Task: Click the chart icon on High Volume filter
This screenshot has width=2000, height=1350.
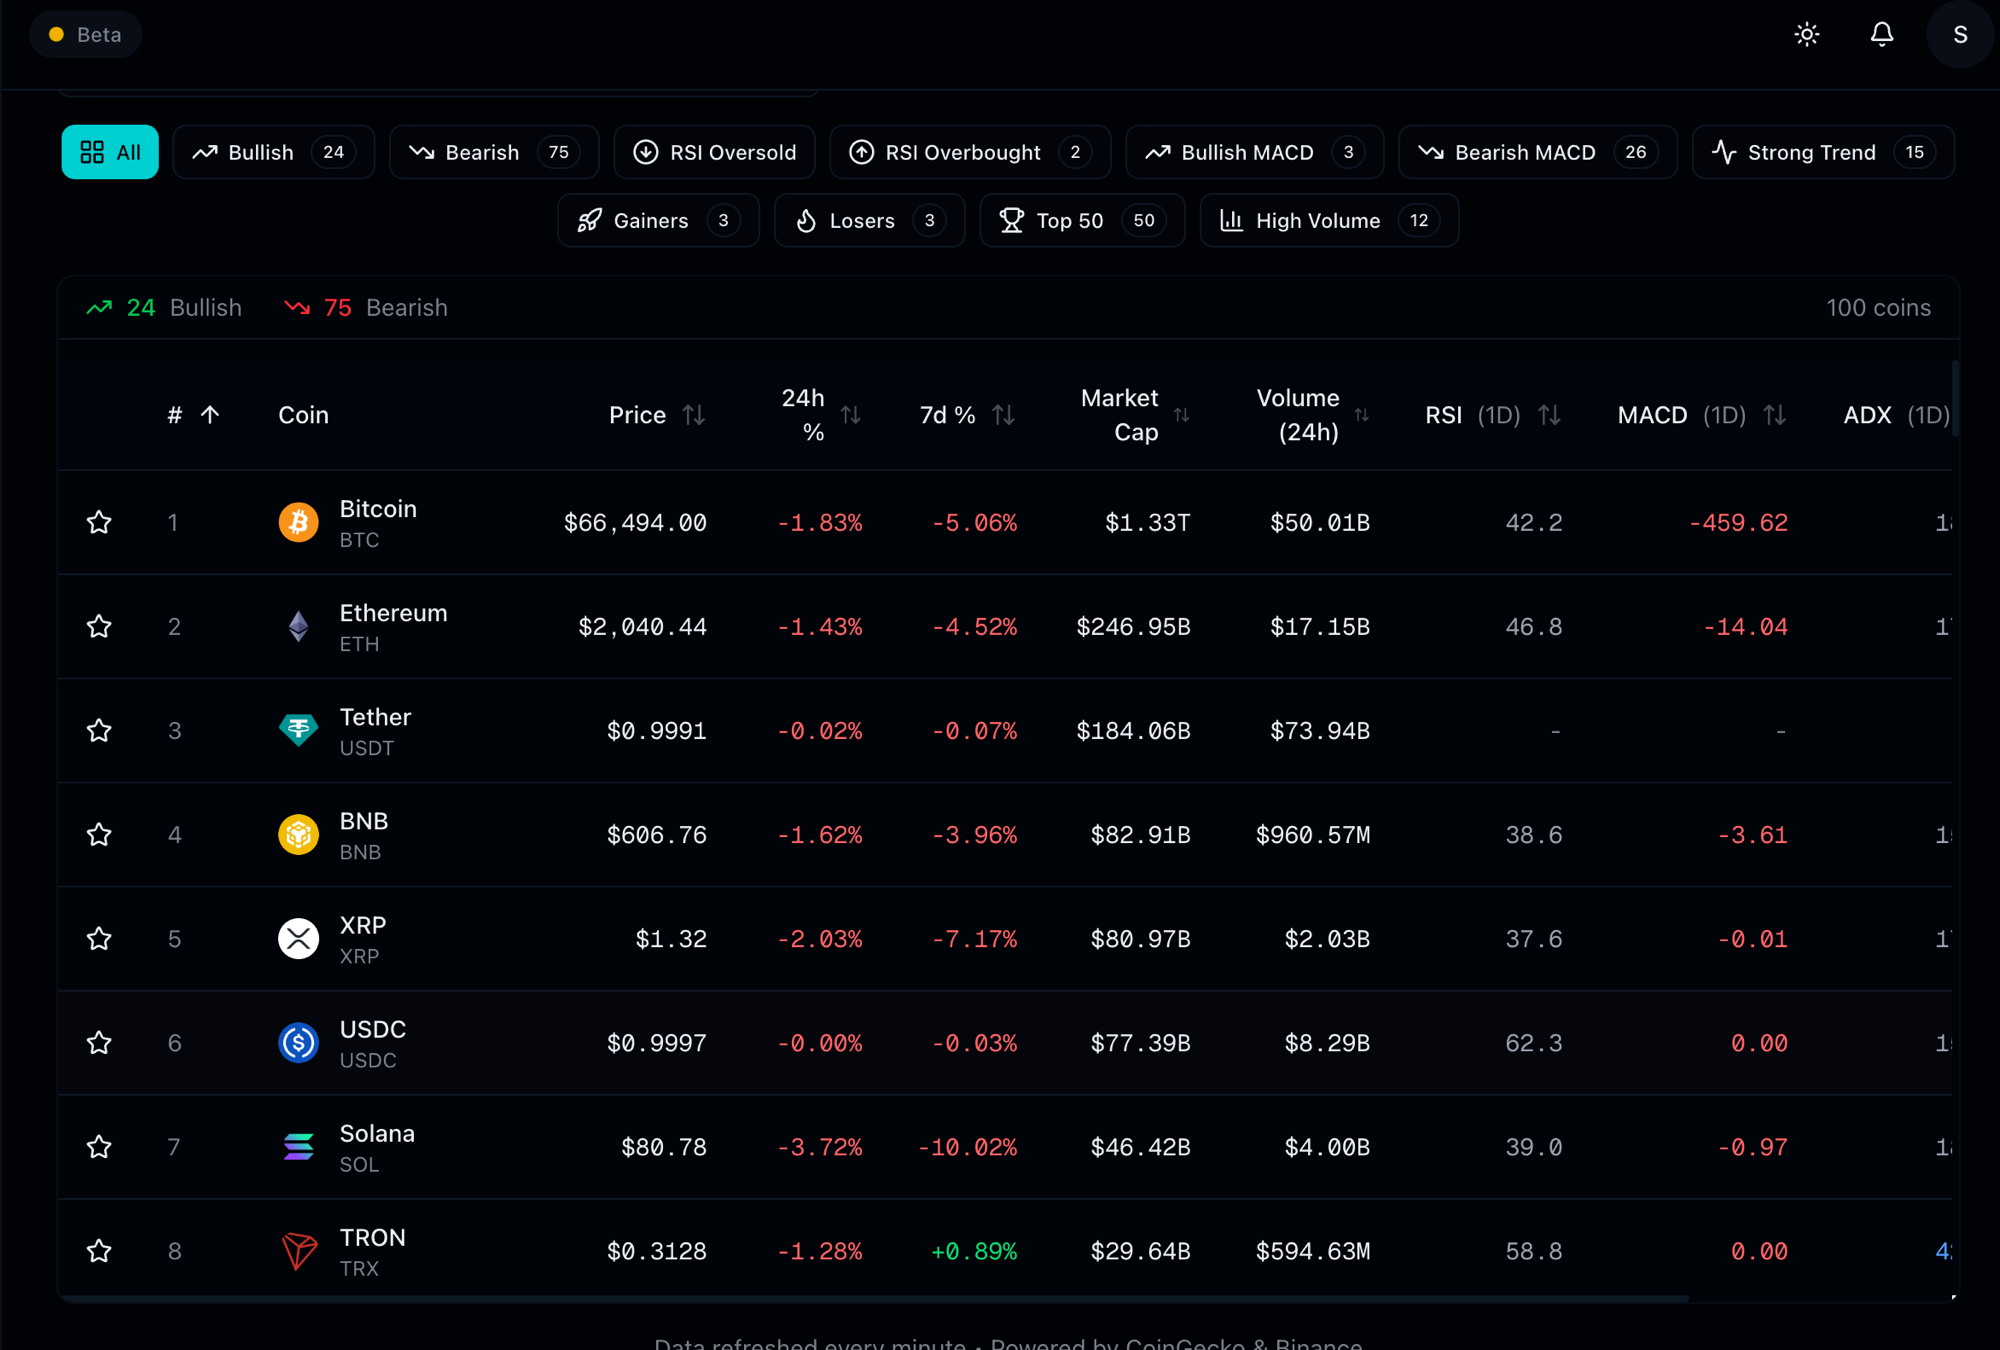Action: pyautogui.click(x=1232, y=220)
